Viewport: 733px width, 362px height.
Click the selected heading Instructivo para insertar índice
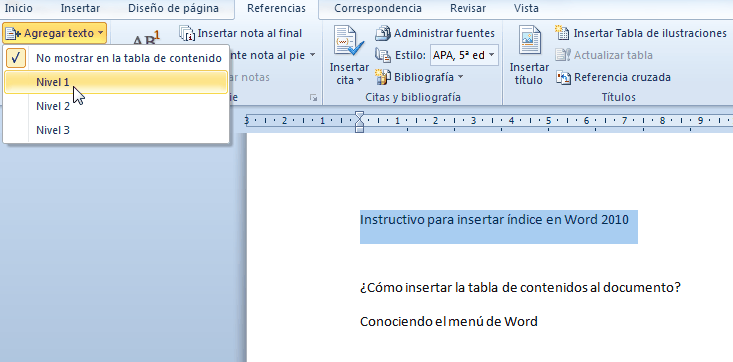[x=494, y=219]
